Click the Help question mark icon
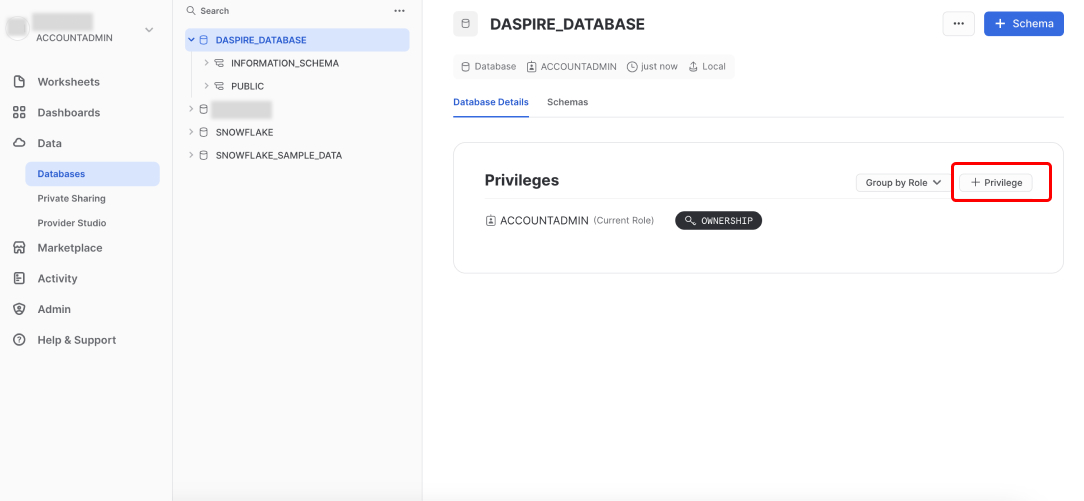 click(x=19, y=340)
